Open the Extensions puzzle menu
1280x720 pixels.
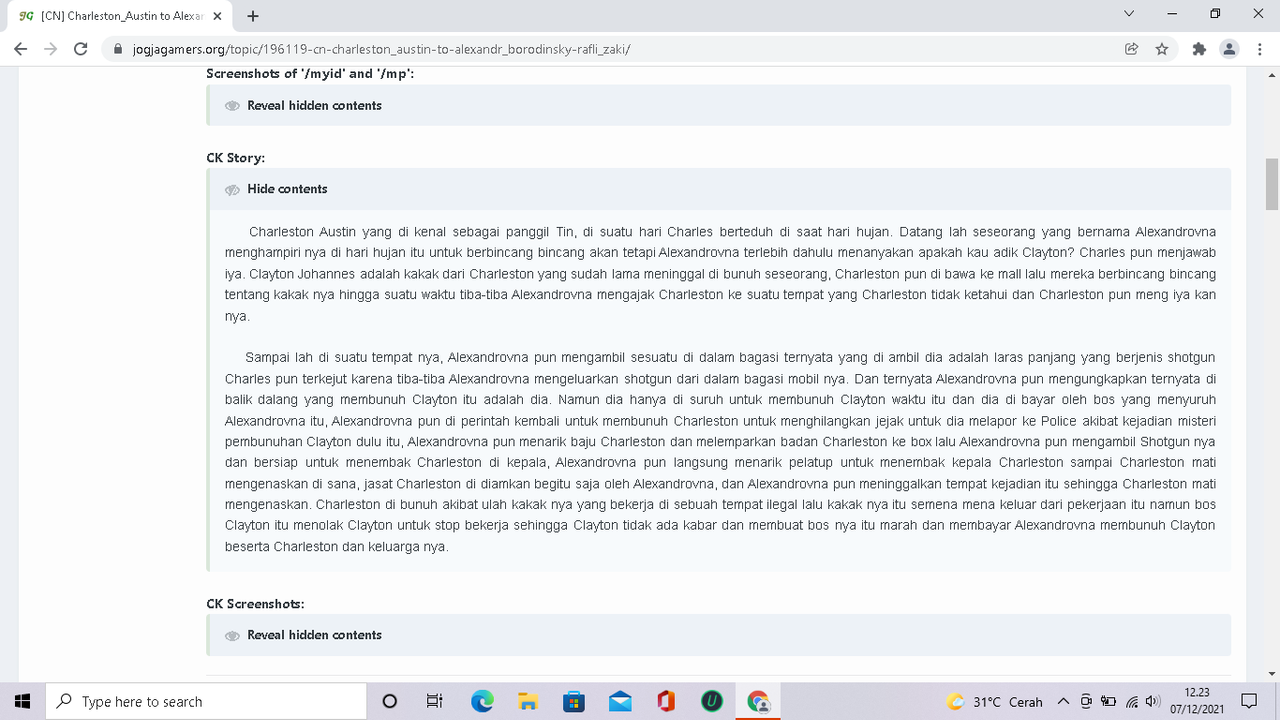tap(1199, 49)
